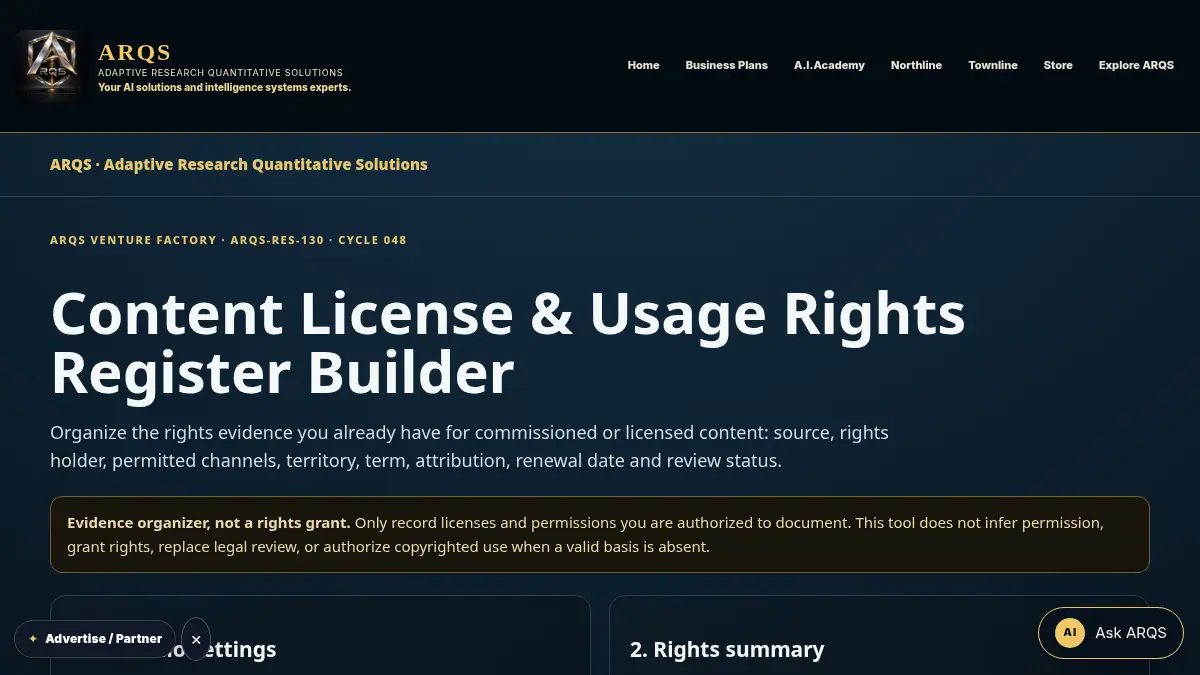This screenshot has height=675, width=1200.
Task: Open Explore ARQS menu item
Action: [x=1136, y=65]
